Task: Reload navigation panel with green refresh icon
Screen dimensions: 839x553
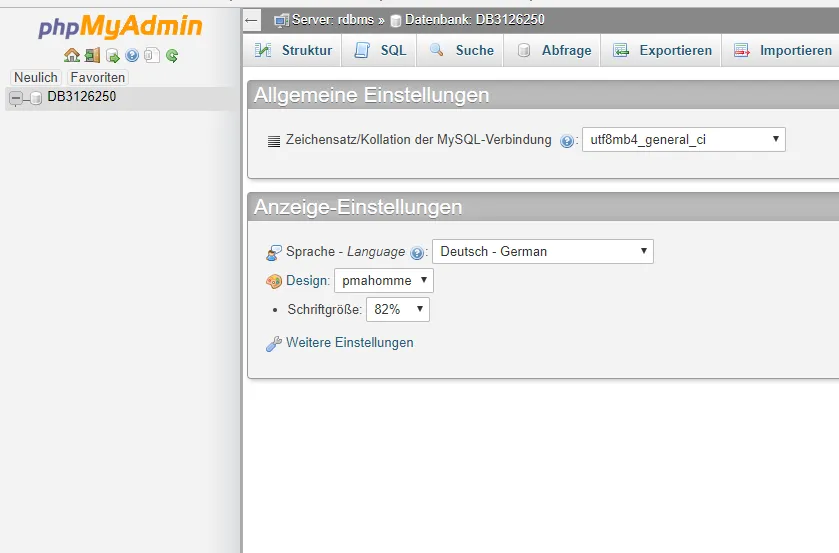Action: [172, 55]
